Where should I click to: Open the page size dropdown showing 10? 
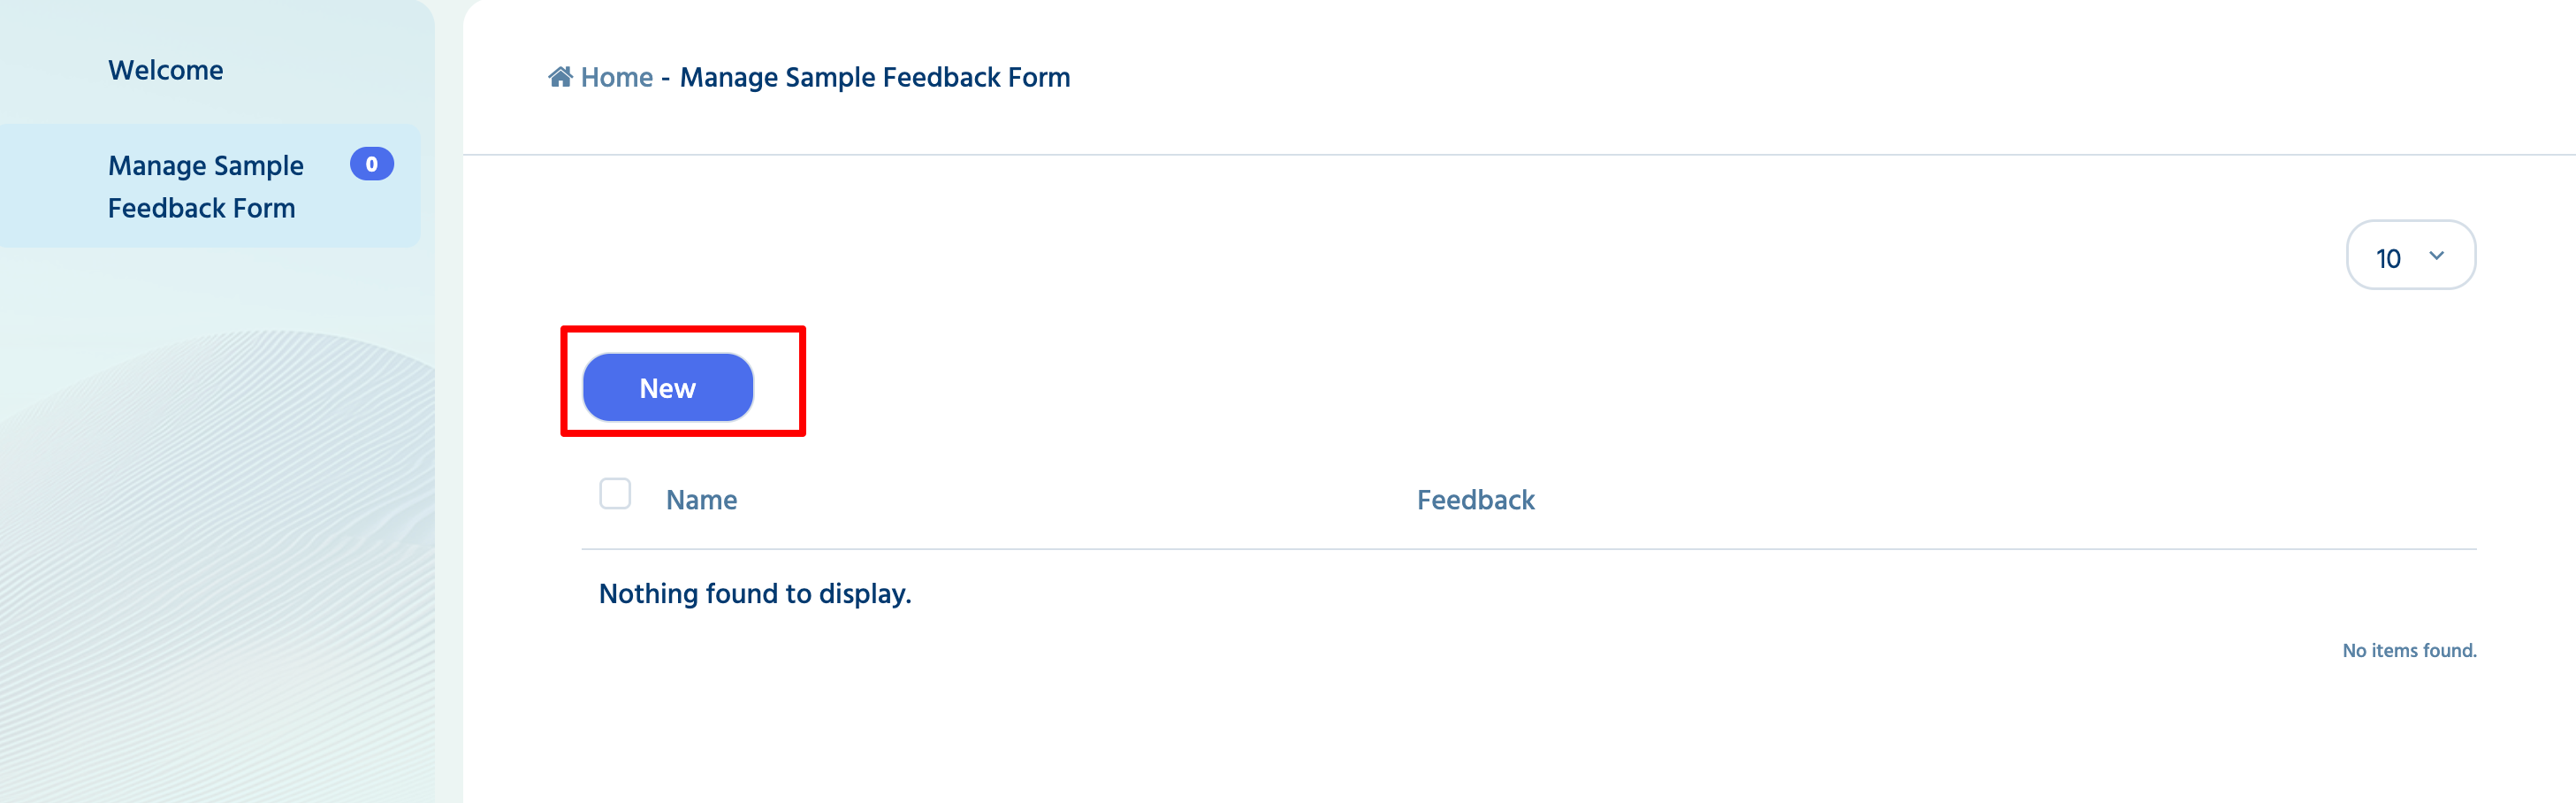(2411, 256)
